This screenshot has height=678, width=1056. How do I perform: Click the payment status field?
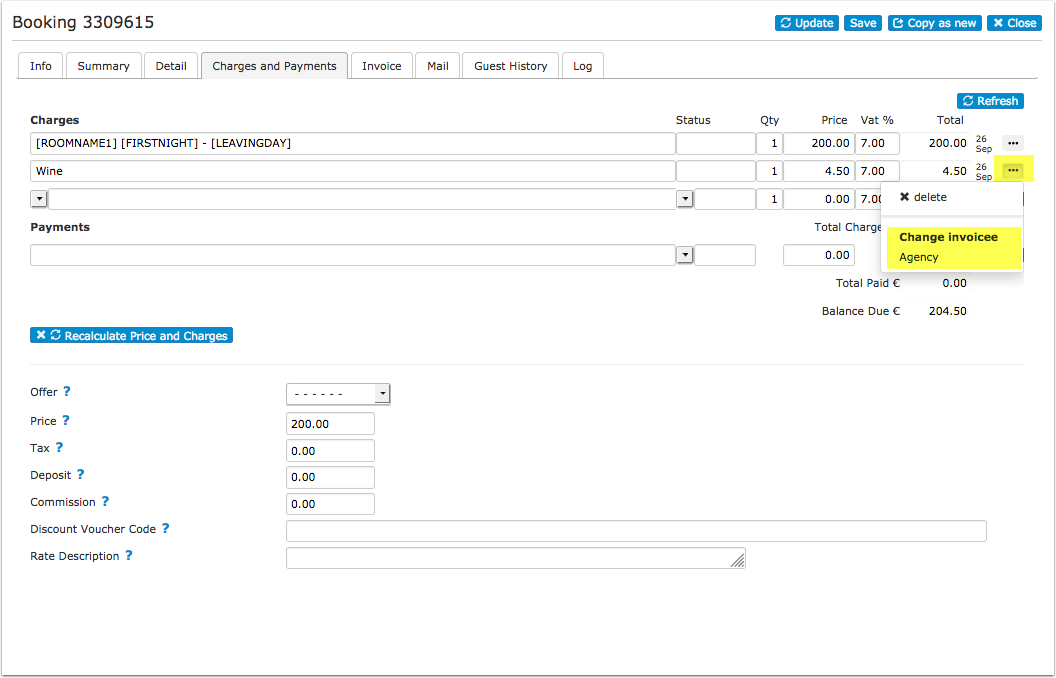(725, 255)
